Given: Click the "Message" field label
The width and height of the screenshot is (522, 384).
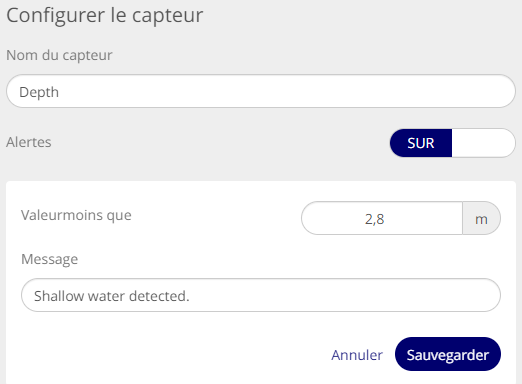Looking at the screenshot, I should [50, 259].
